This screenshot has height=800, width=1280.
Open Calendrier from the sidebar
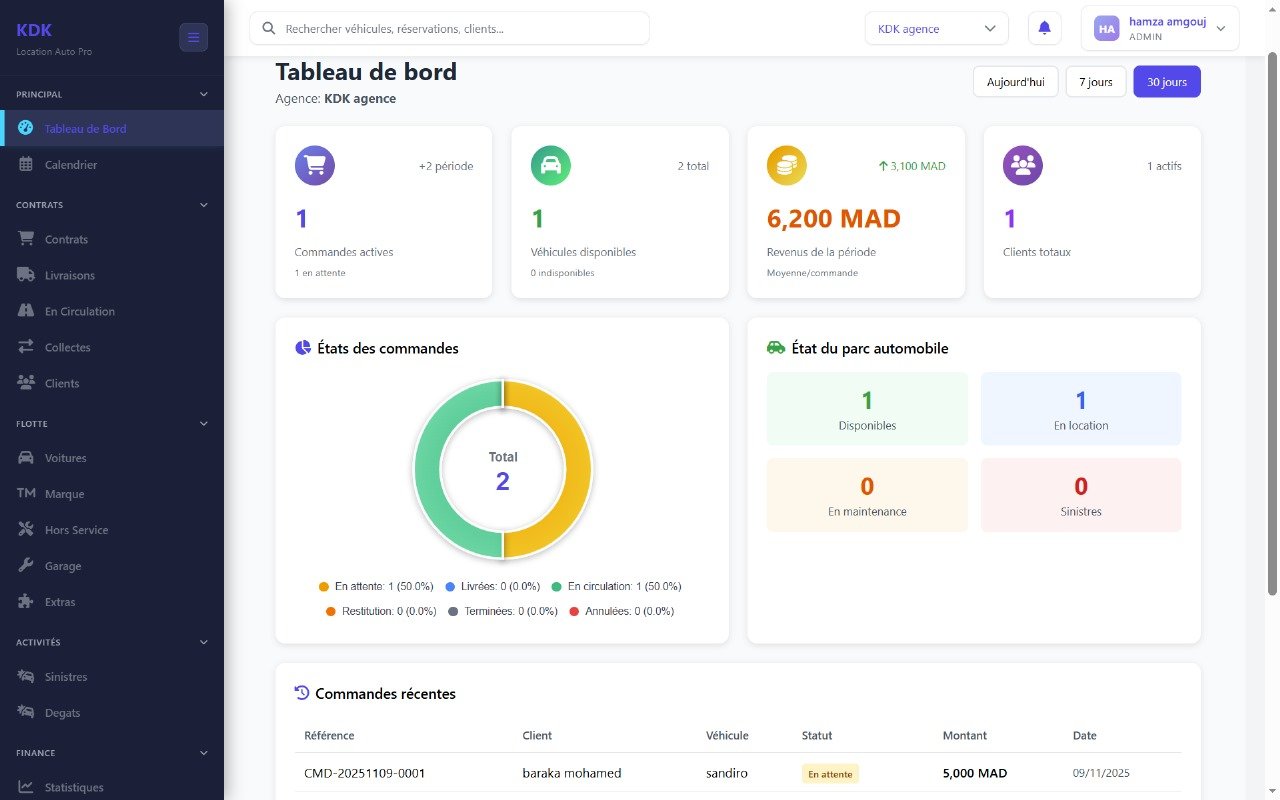(70, 165)
